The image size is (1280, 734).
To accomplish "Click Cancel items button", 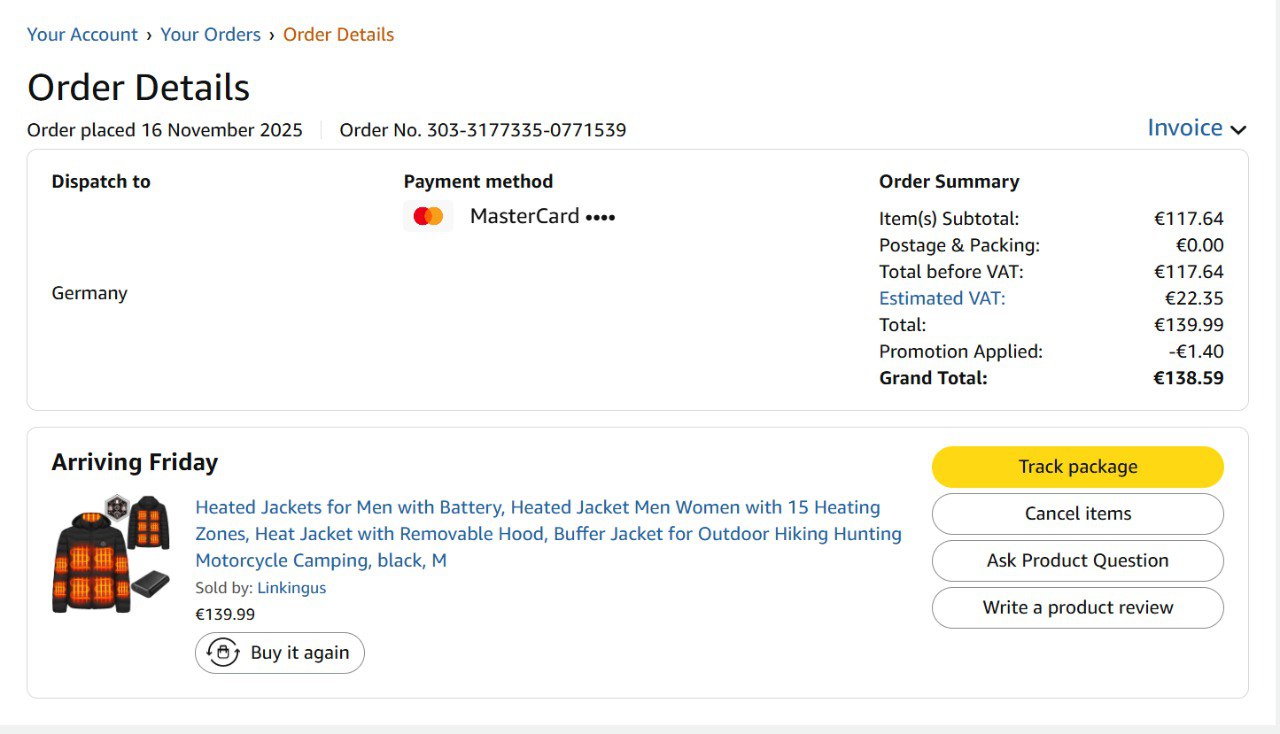I will point(1077,514).
